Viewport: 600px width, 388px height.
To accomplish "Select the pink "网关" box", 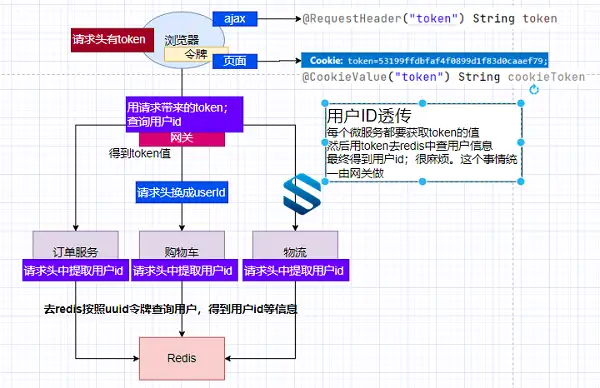I will pos(182,139).
